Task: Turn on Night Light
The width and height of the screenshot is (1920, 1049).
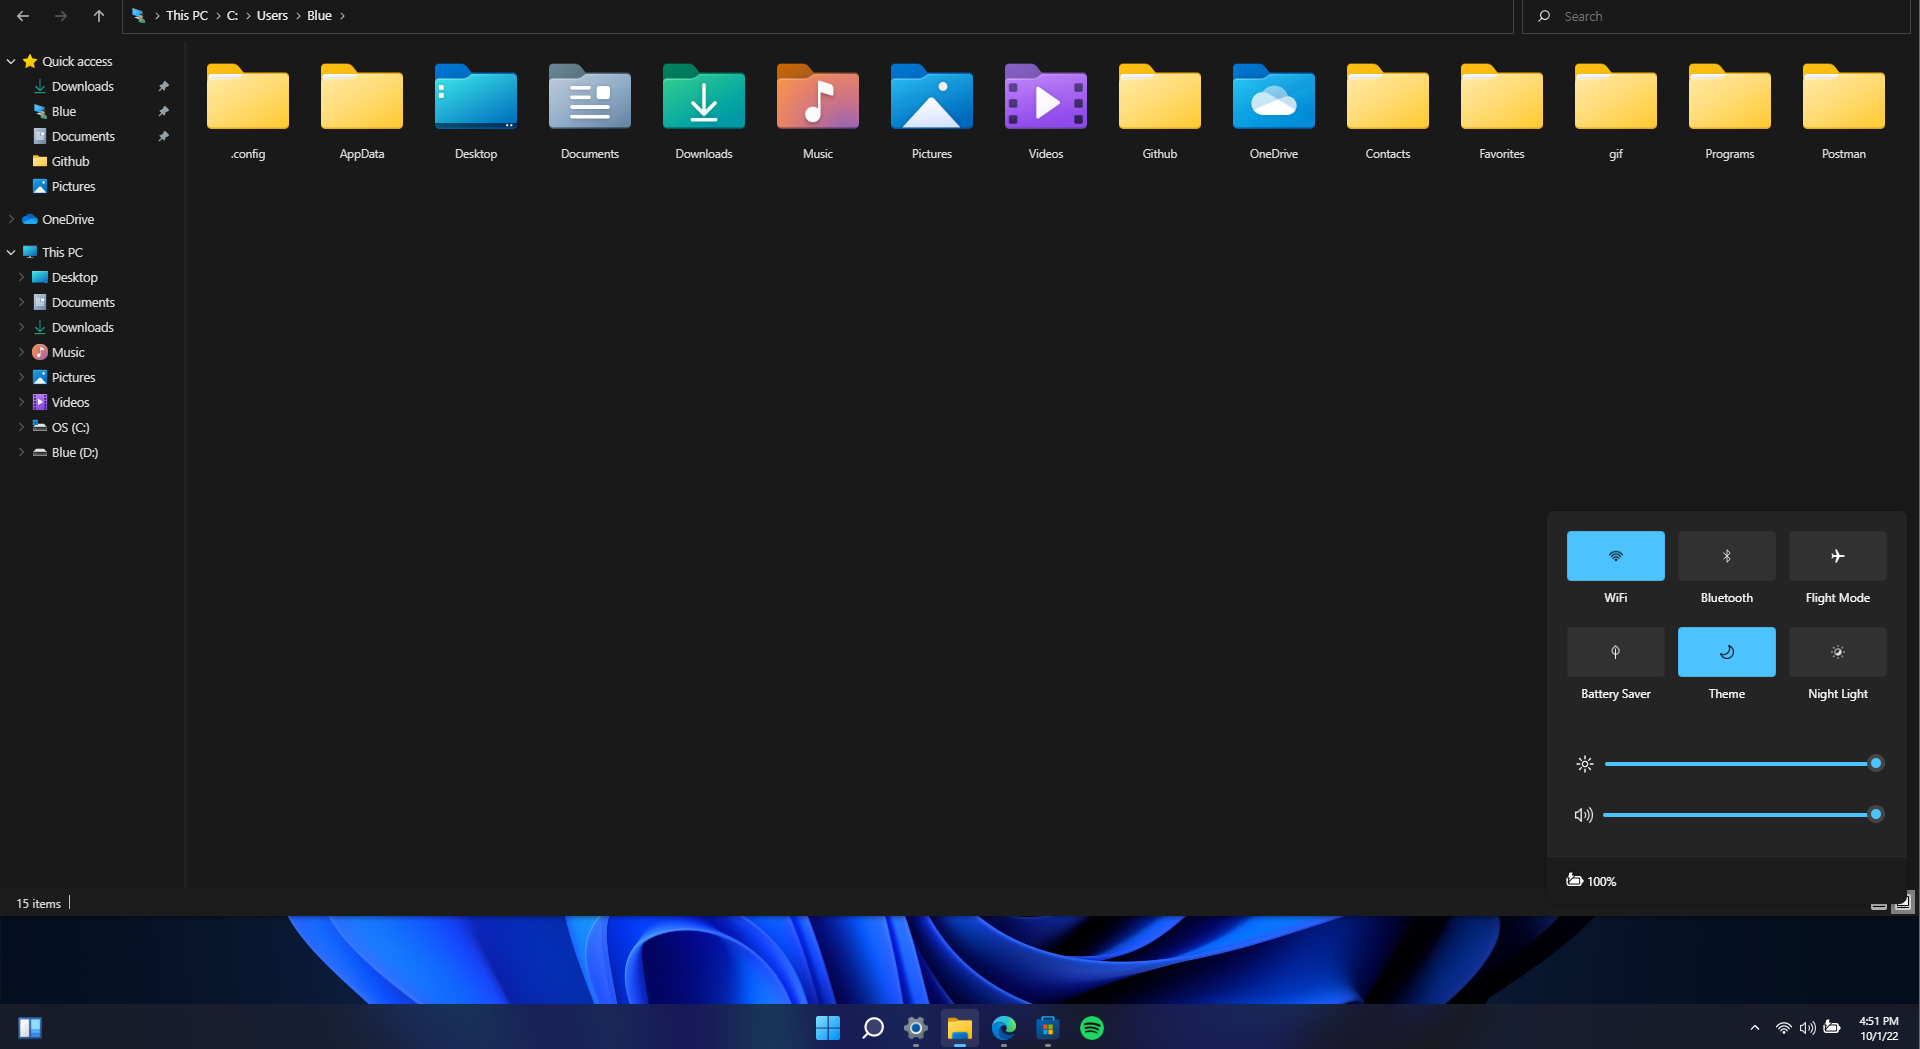Action: click(x=1837, y=652)
